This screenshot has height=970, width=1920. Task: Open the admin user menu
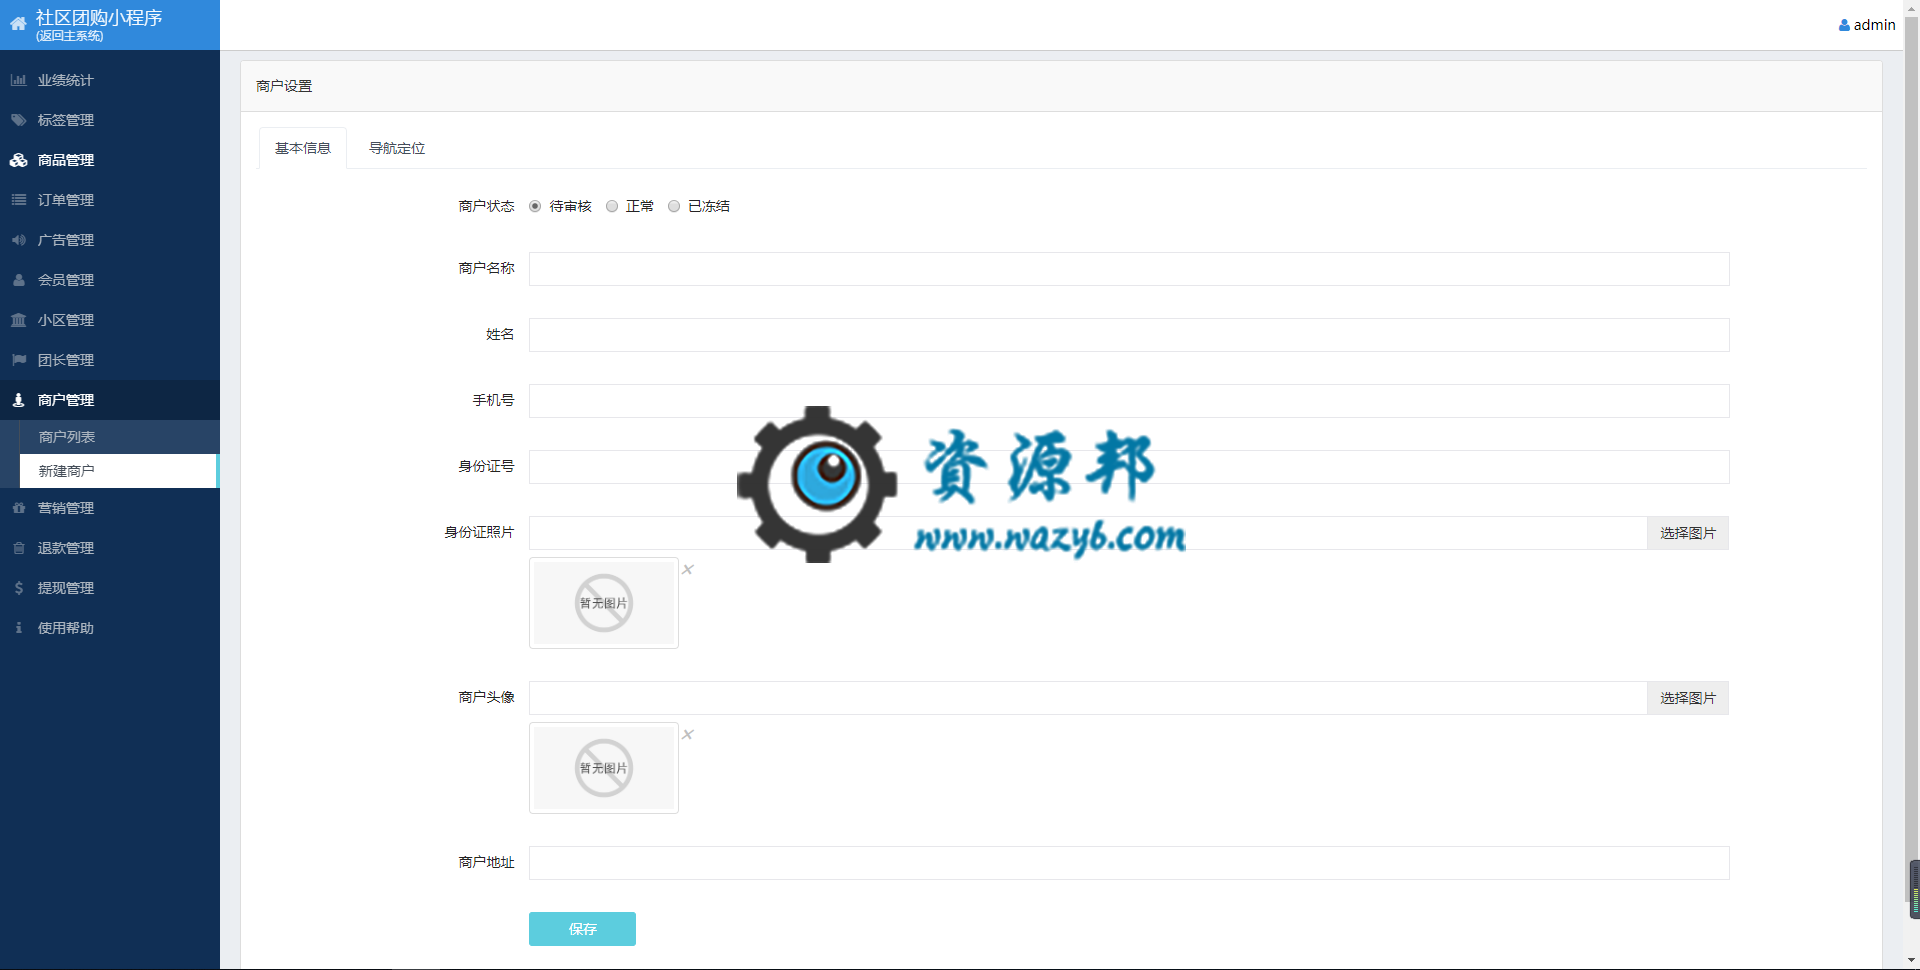(1867, 25)
